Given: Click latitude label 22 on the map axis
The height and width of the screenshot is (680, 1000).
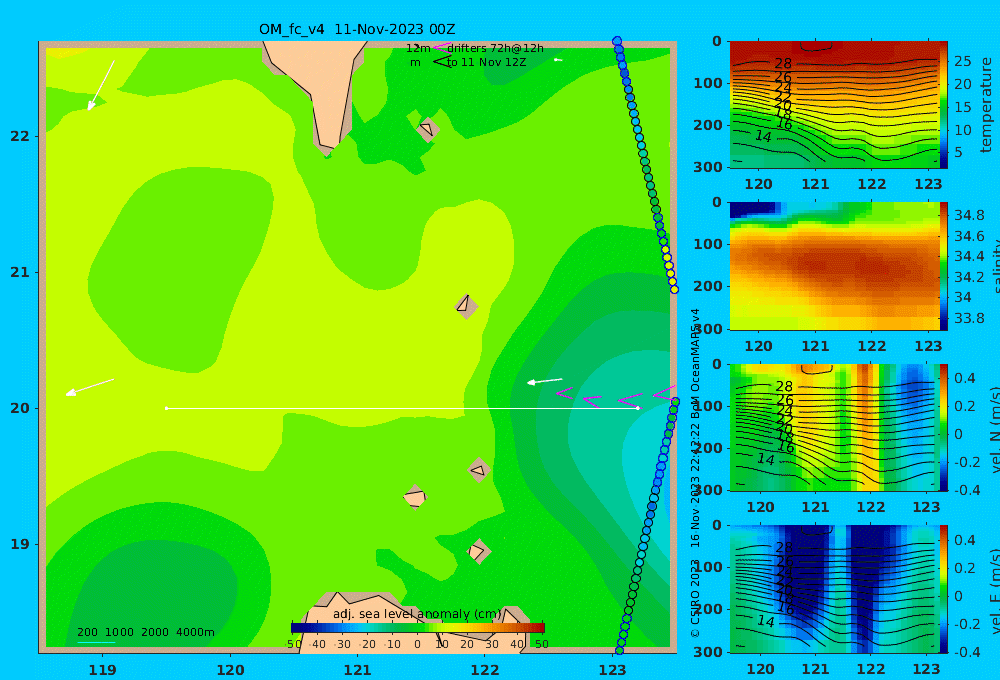Looking at the screenshot, I should 20,136.
